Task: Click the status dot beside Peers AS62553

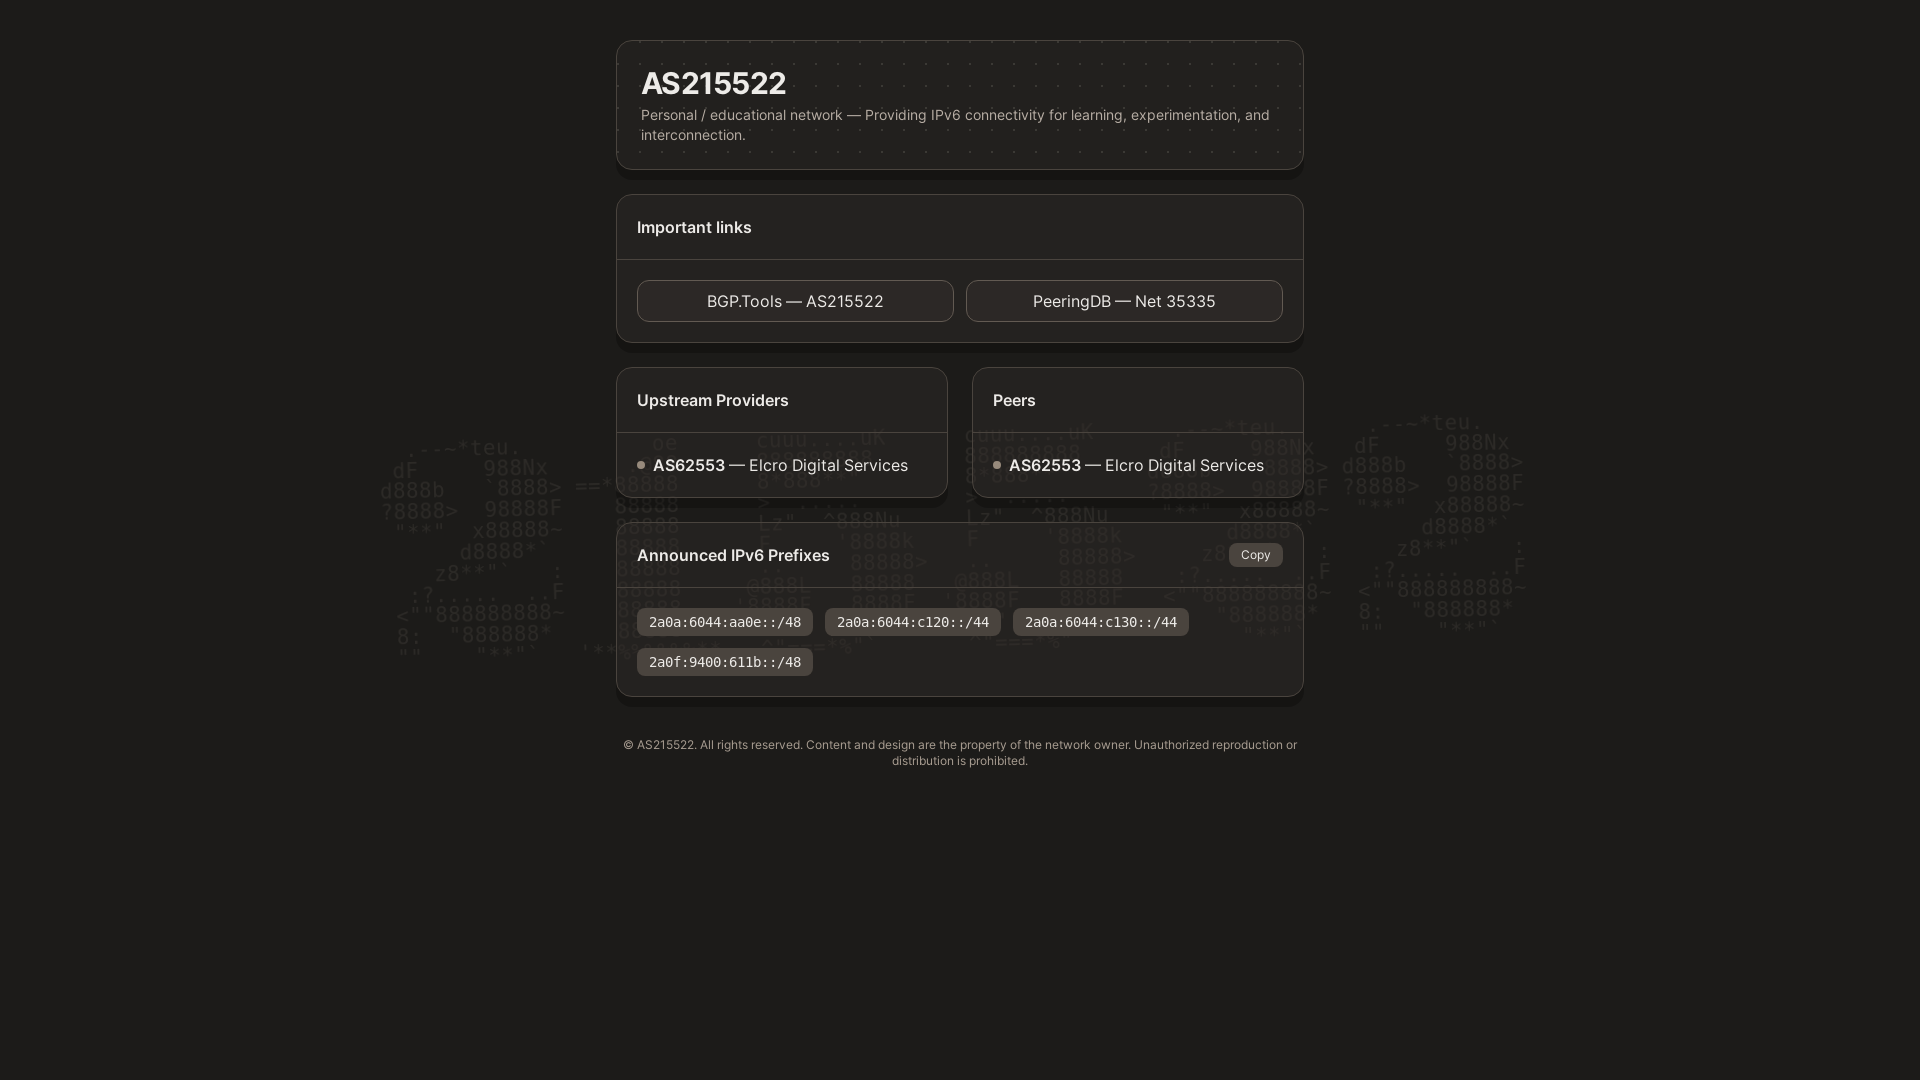Action: (997, 465)
